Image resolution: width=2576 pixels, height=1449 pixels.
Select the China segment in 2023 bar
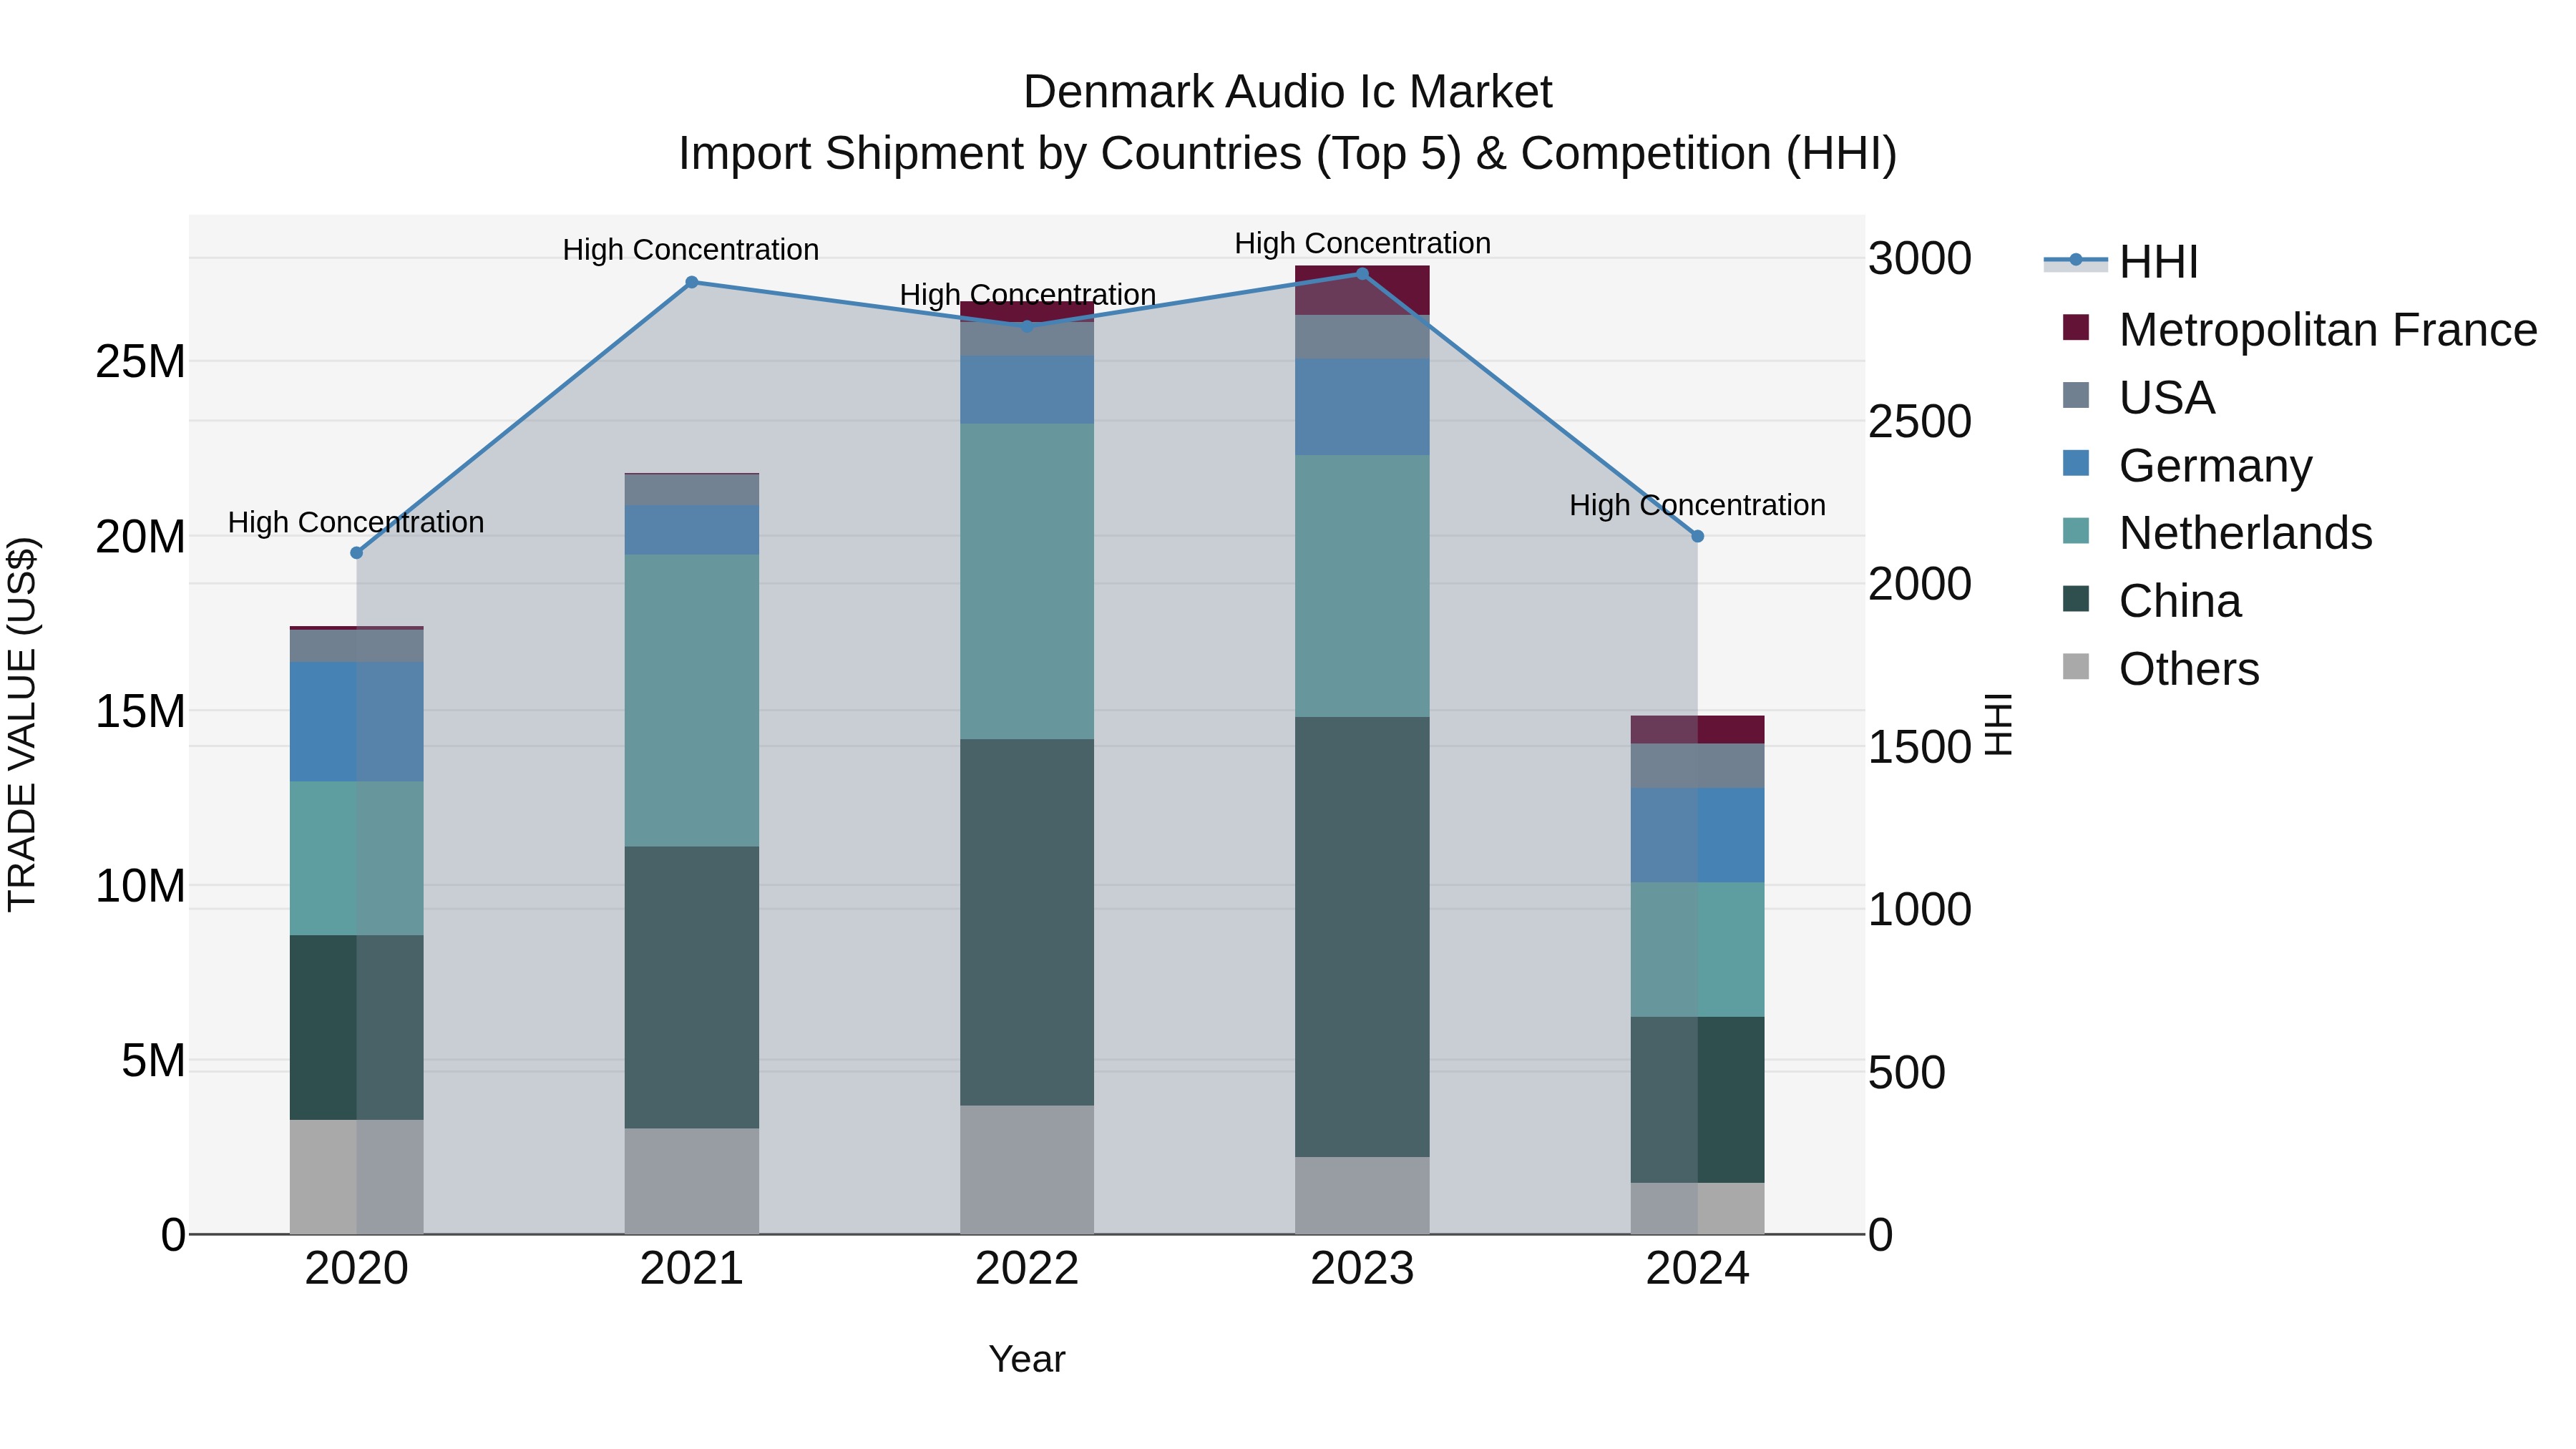pos(1362,937)
